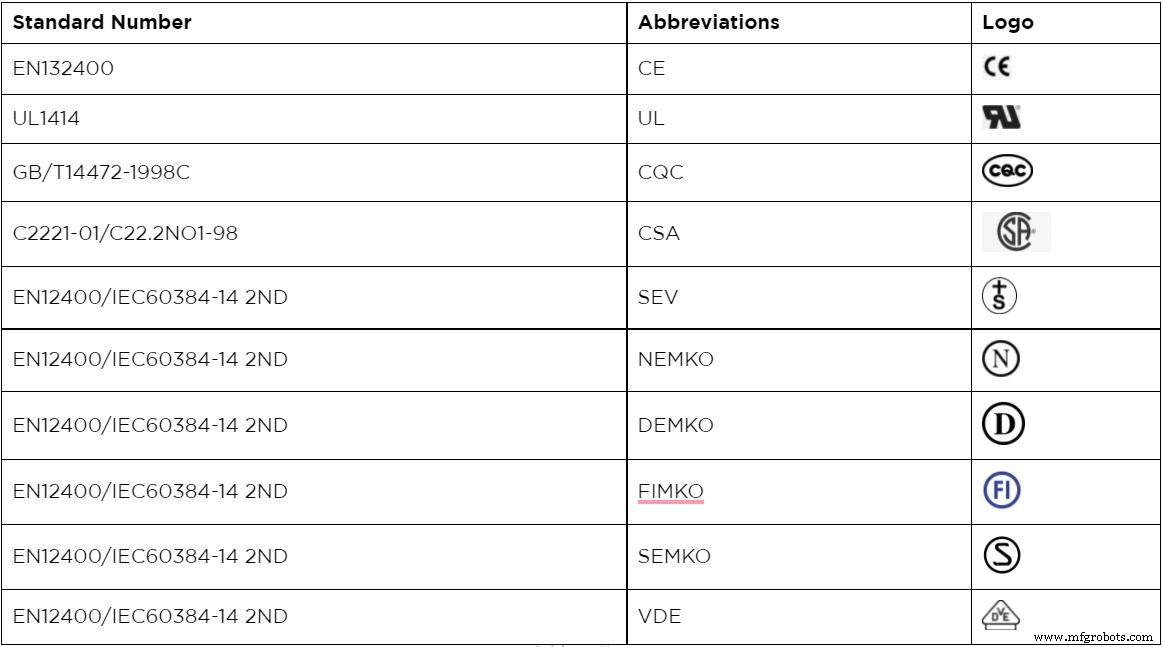
Task: Click the Abbreviations column header
Action: point(709,22)
